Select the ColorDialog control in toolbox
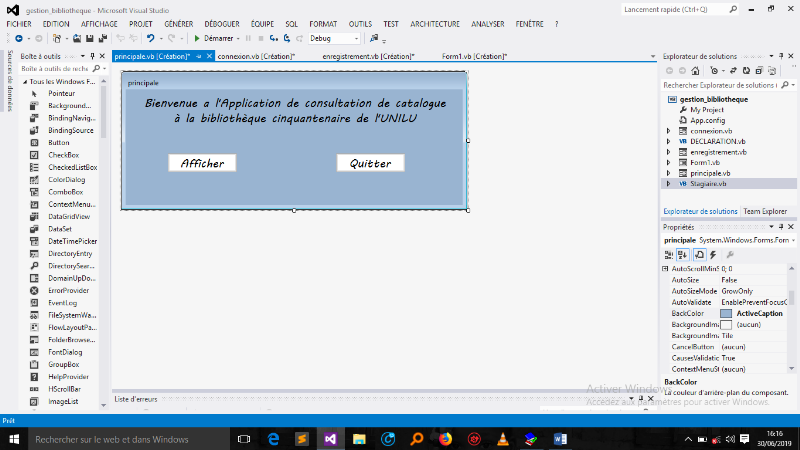Image resolution: width=800 pixels, height=450 pixels. coord(66,180)
